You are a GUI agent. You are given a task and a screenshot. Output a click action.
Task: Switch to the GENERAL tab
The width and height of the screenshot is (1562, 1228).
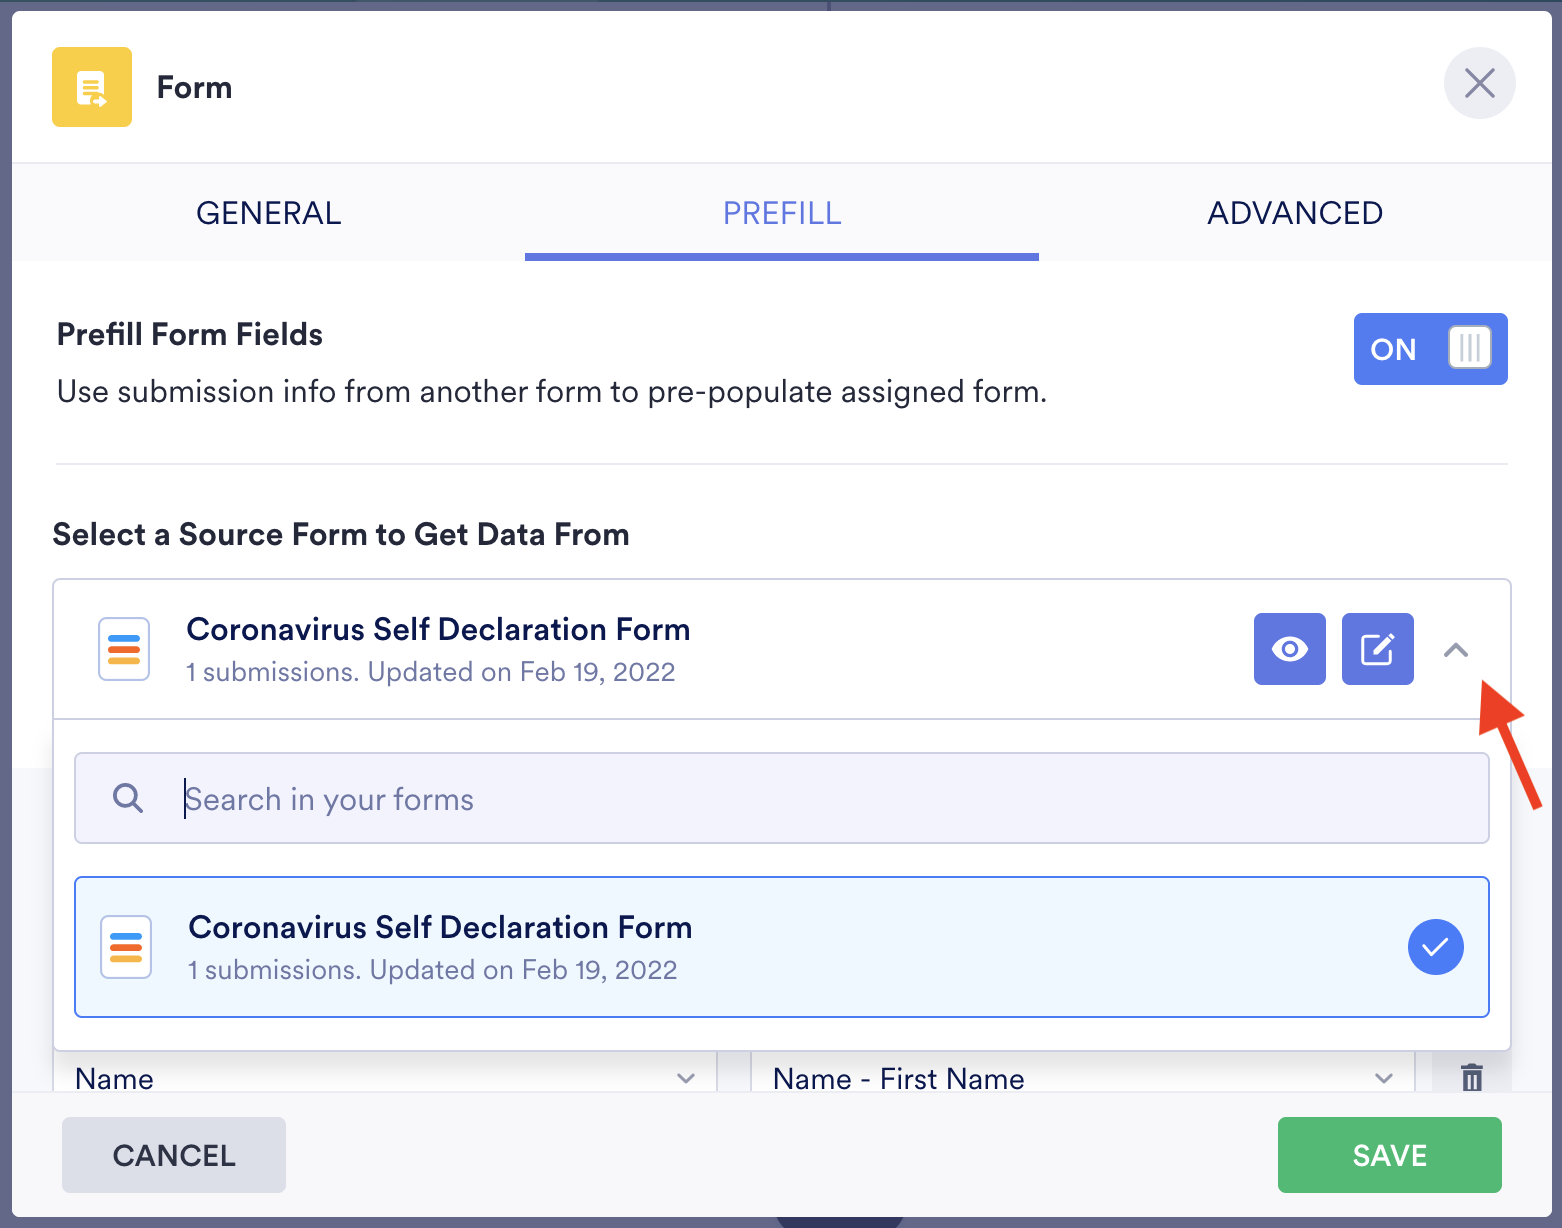coord(268,213)
